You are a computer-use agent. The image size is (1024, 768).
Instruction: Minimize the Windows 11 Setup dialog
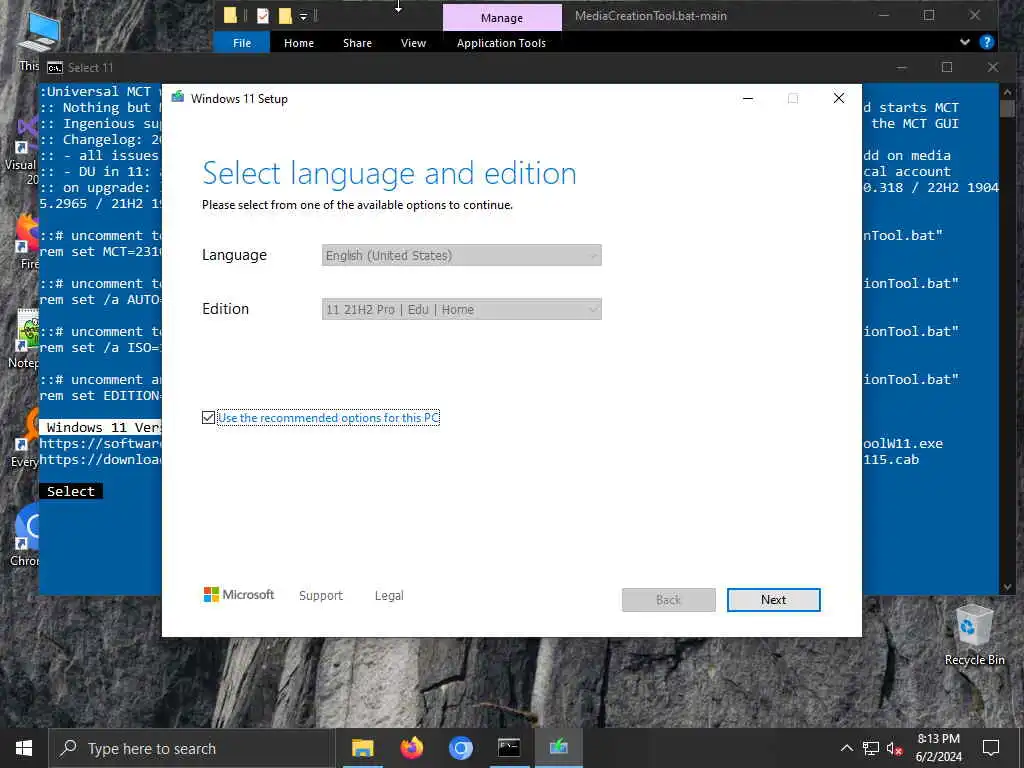point(748,99)
